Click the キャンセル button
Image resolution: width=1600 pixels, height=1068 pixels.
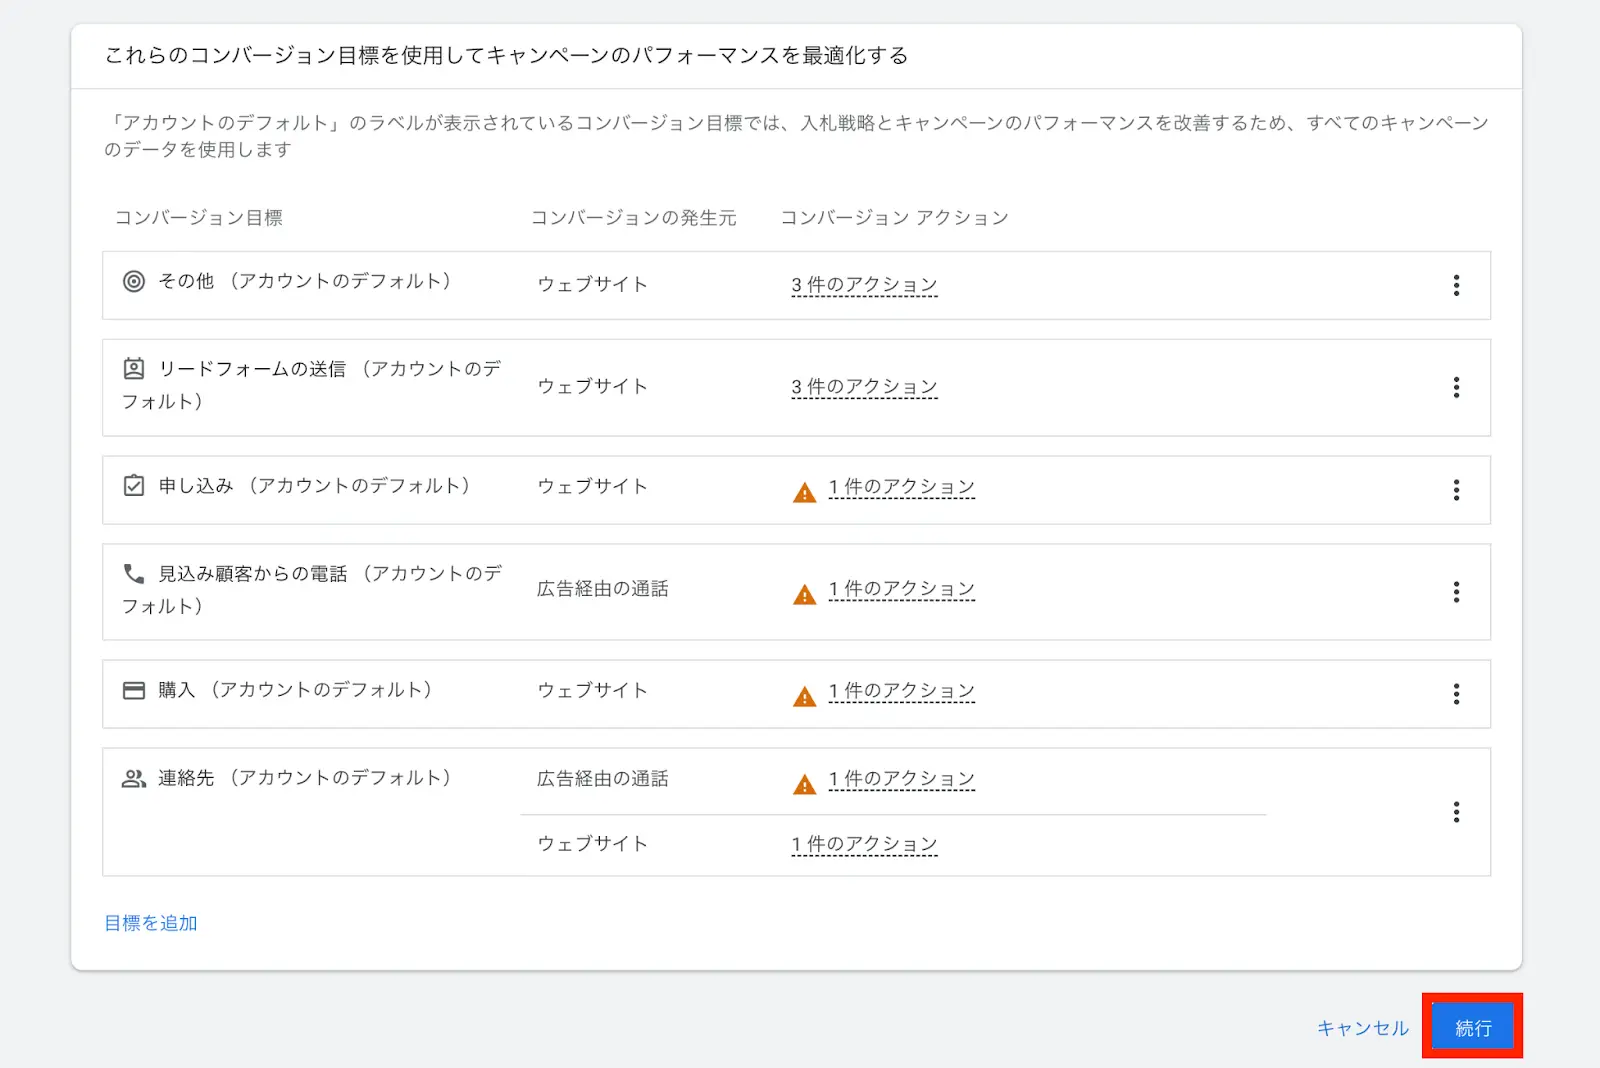coord(1362,1026)
